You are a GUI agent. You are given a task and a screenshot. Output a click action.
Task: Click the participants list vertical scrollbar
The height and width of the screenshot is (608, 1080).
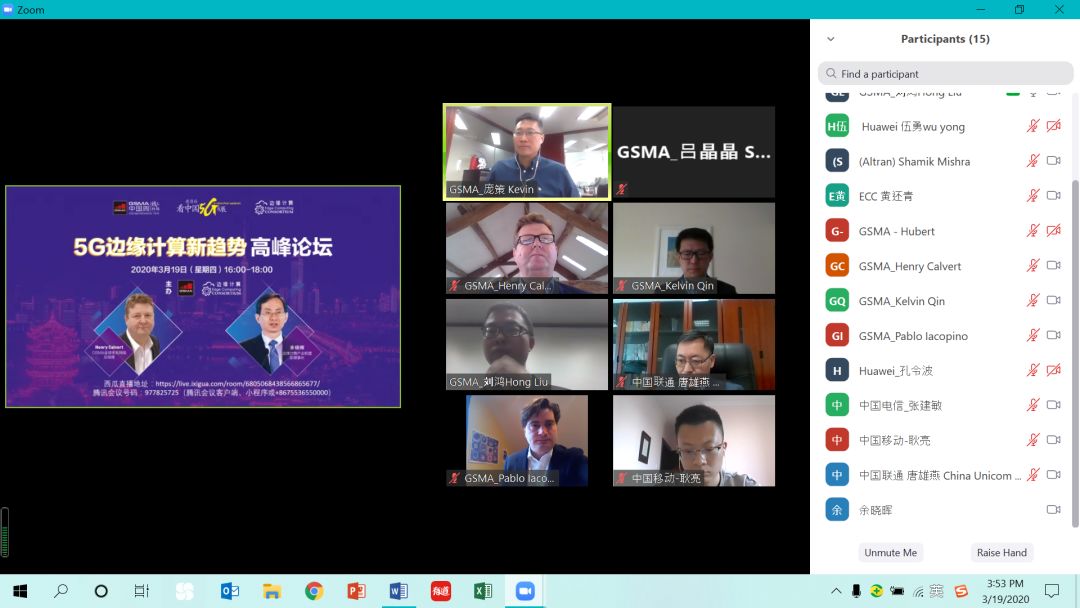point(1075,355)
